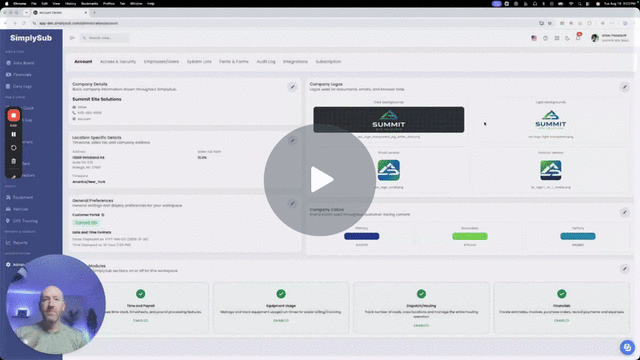640x360 pixels.
Task: Edit General Preferences with the pencil icon
Action: click(x=292, y=203)
